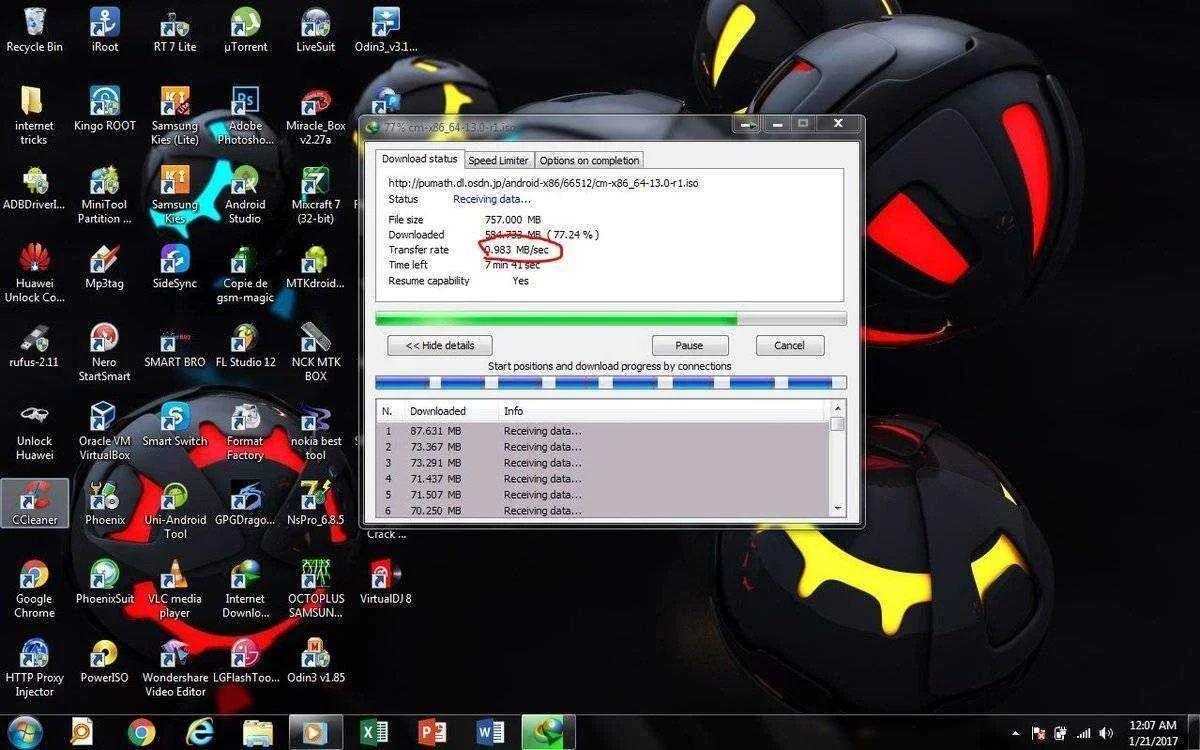Viewport: 1200px width, 750px height.
Task: Launch Mp3tag from the desktop
Action: point(104,266)
